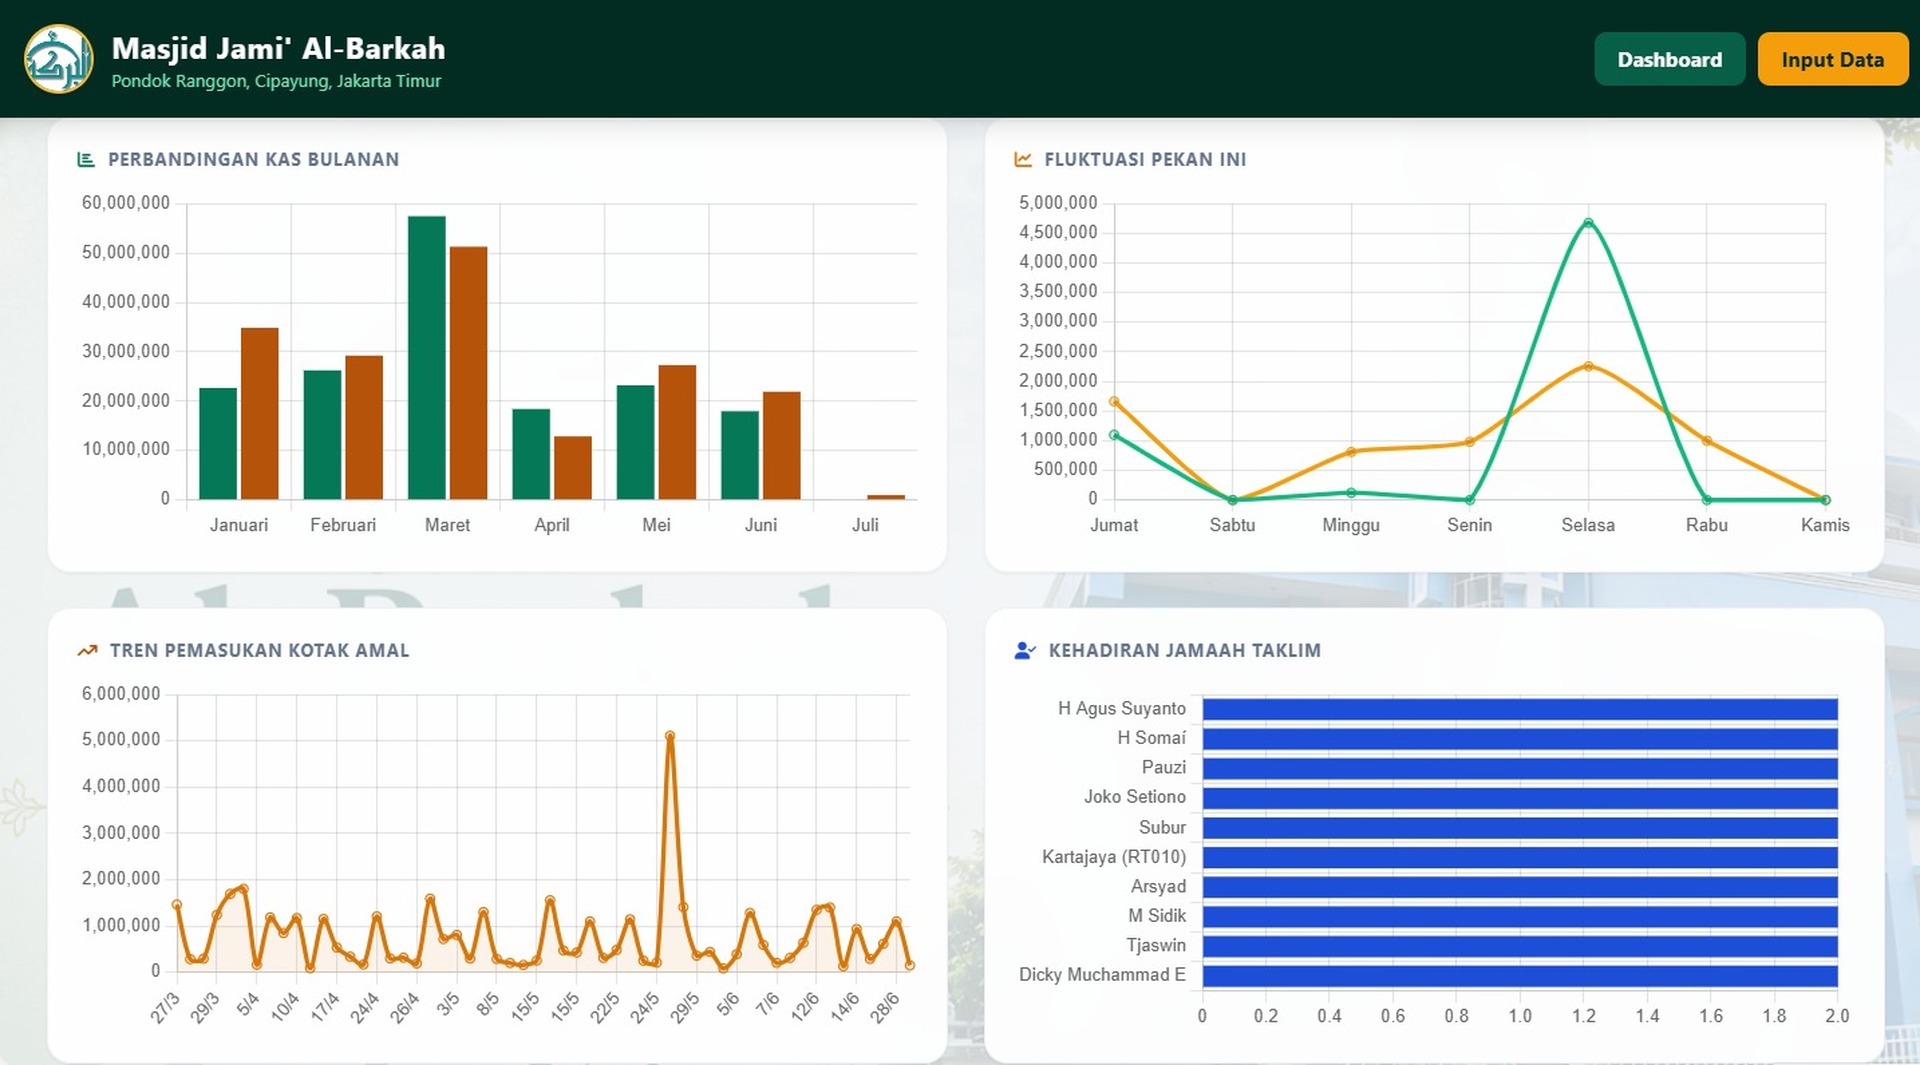Click the trend arrow icon beside Tren Pemasukan Kotak Amal

87,650
